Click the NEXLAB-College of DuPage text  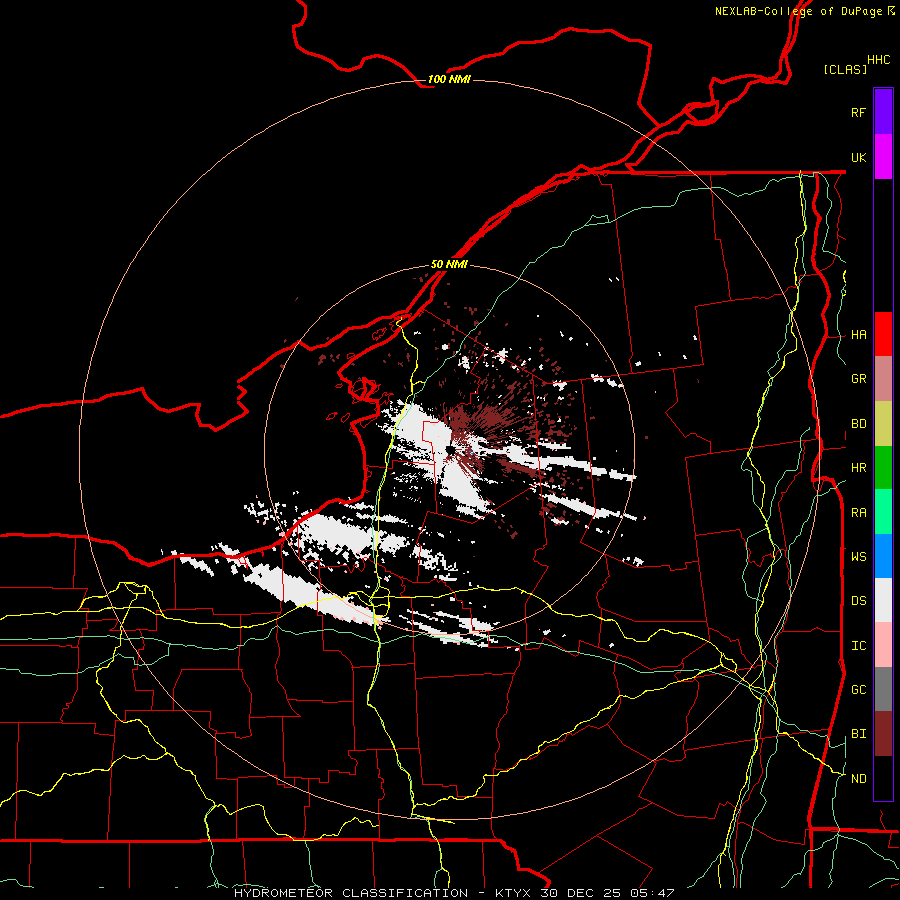click(x=798, y=11)
